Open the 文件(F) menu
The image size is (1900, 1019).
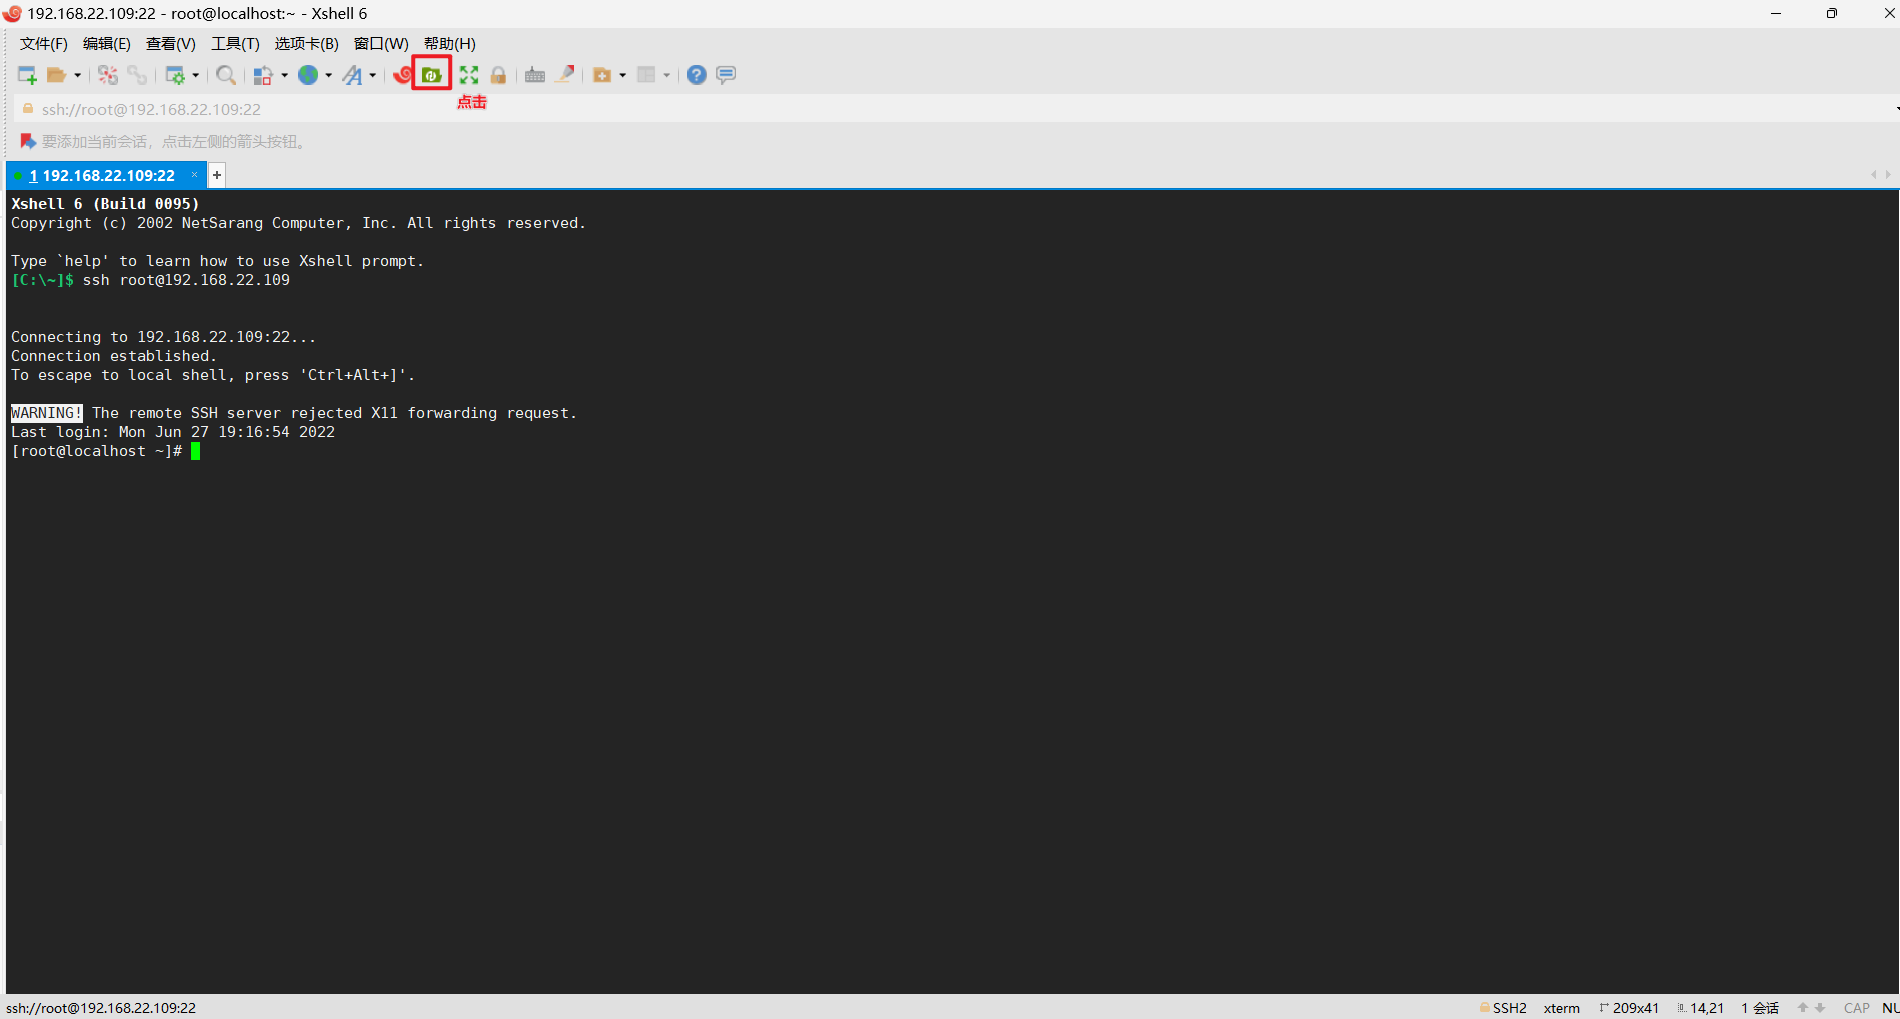click(x=44, y=43)
